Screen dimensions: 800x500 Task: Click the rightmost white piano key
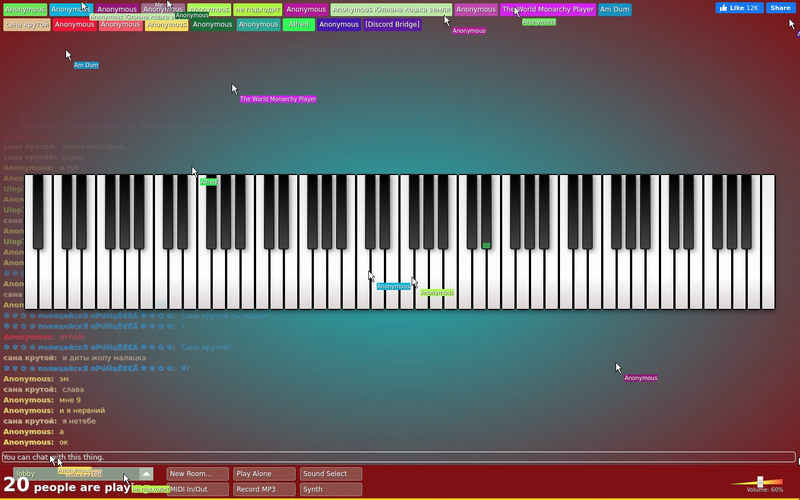tap(768, 242)
